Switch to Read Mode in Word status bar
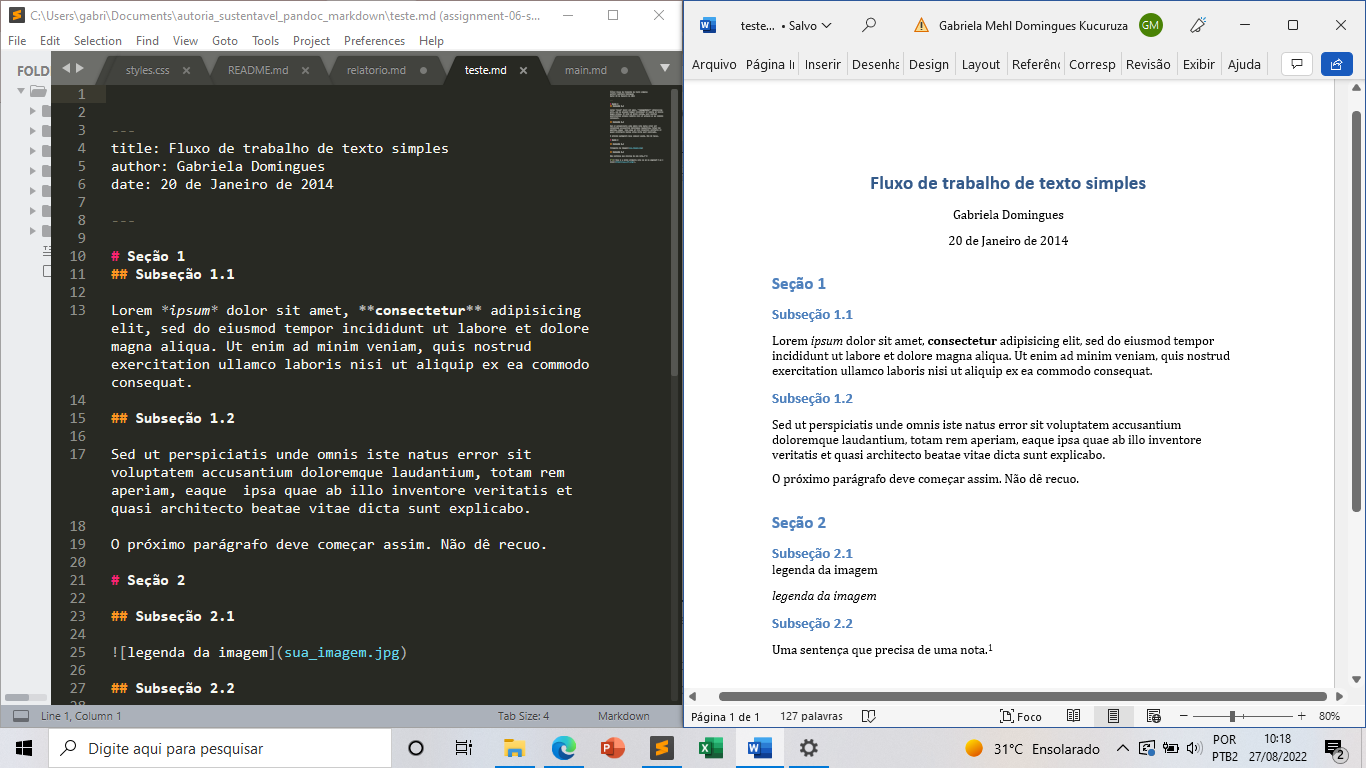Image resolution: width=1366 pixels, height=768 pixels. click(1073, 716)
